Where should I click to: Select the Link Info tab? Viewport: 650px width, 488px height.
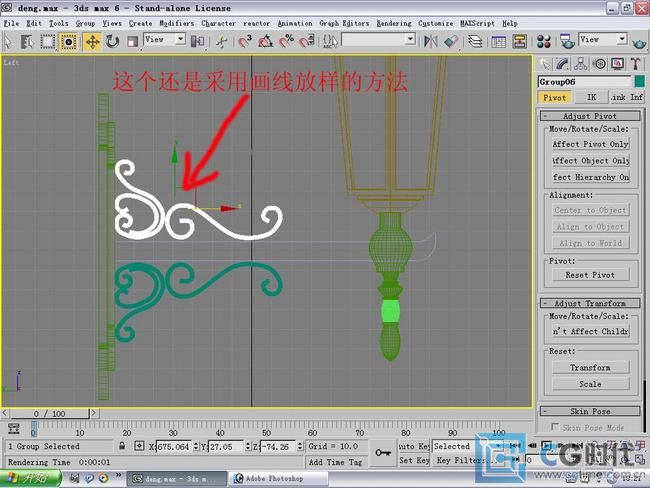(x=627, y=97)
